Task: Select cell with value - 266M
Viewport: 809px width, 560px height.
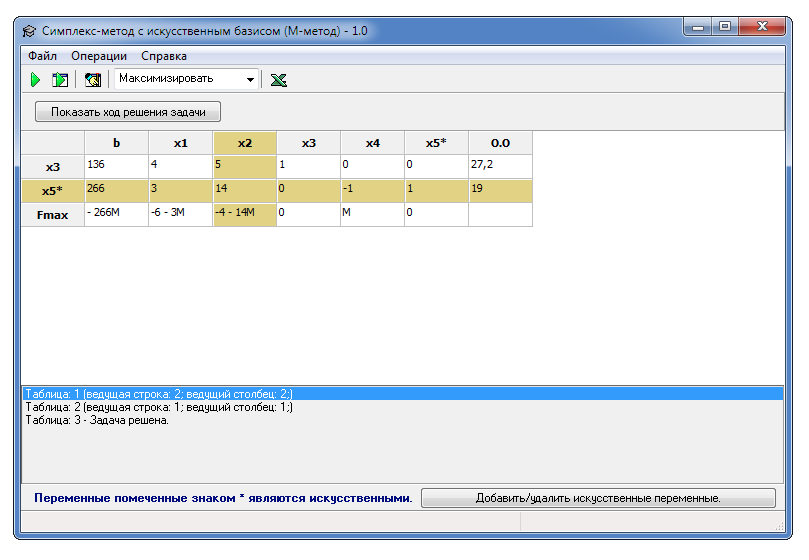Action: pos(117,215)
